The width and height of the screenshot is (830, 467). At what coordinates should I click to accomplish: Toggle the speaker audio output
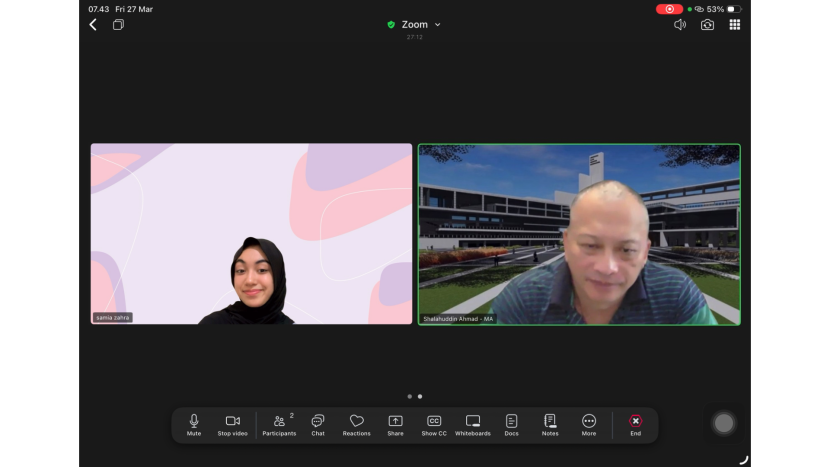click(x=680, y=25)
